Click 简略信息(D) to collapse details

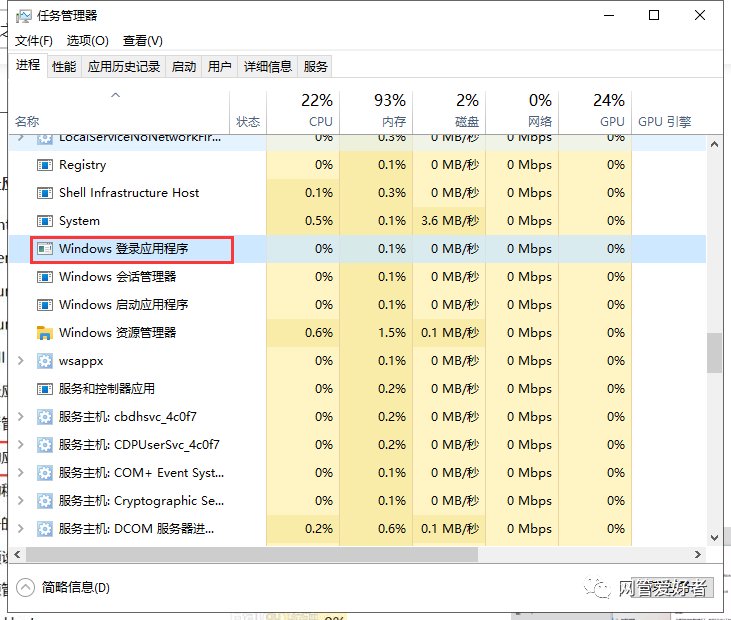coord(76,587)
